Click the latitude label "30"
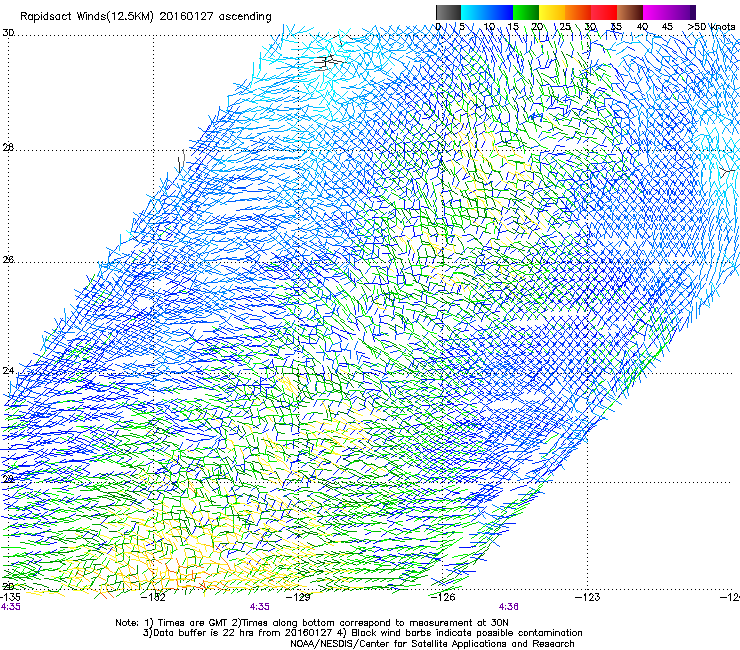This screenshot has width=740, height=650. click(x=8, y=33)
